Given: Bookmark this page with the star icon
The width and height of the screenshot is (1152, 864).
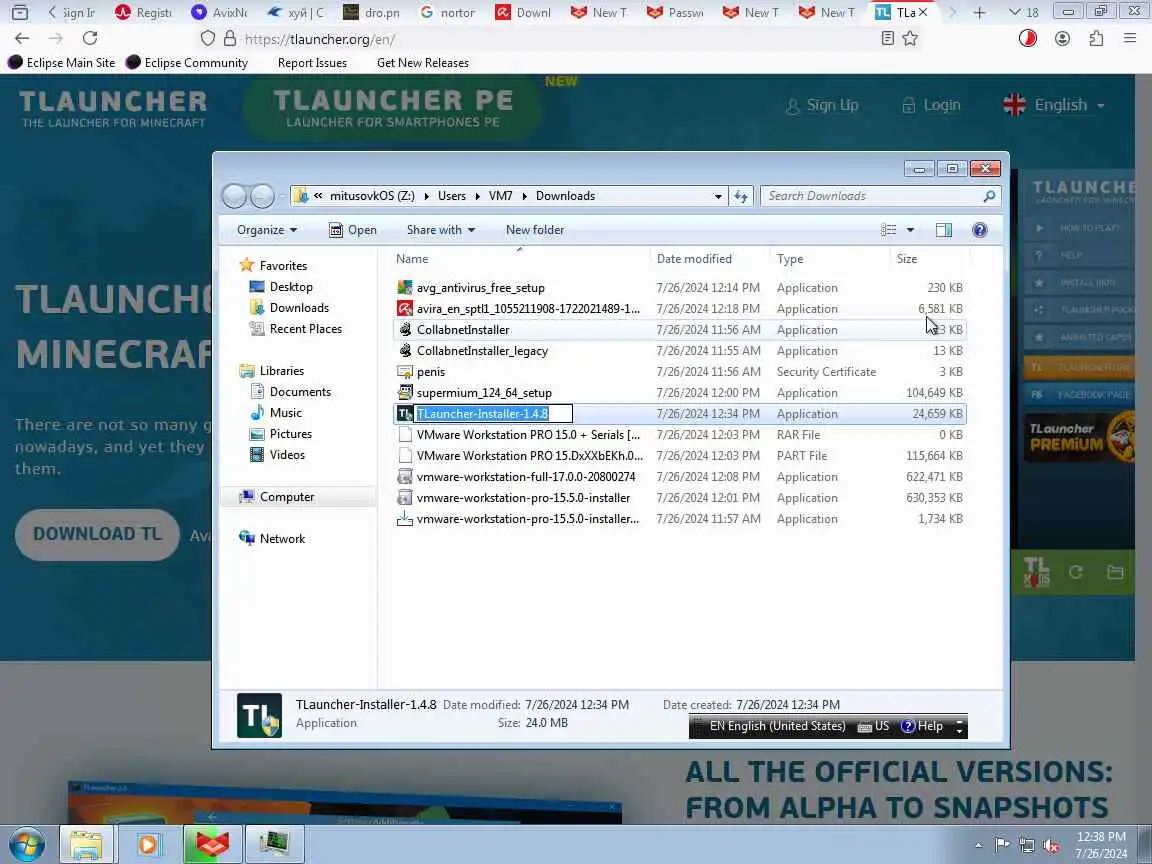Looking at the screenshot, I should 910,38.
